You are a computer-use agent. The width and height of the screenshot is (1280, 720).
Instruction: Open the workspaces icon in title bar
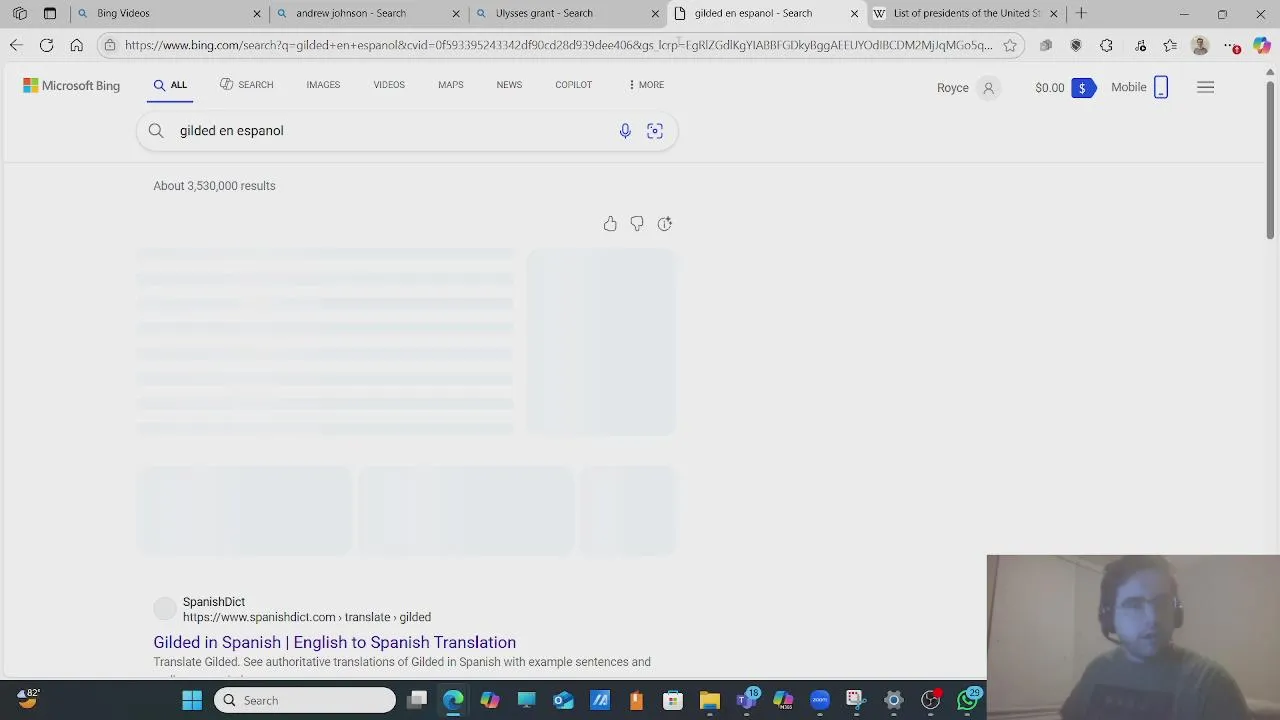(20, 13)
